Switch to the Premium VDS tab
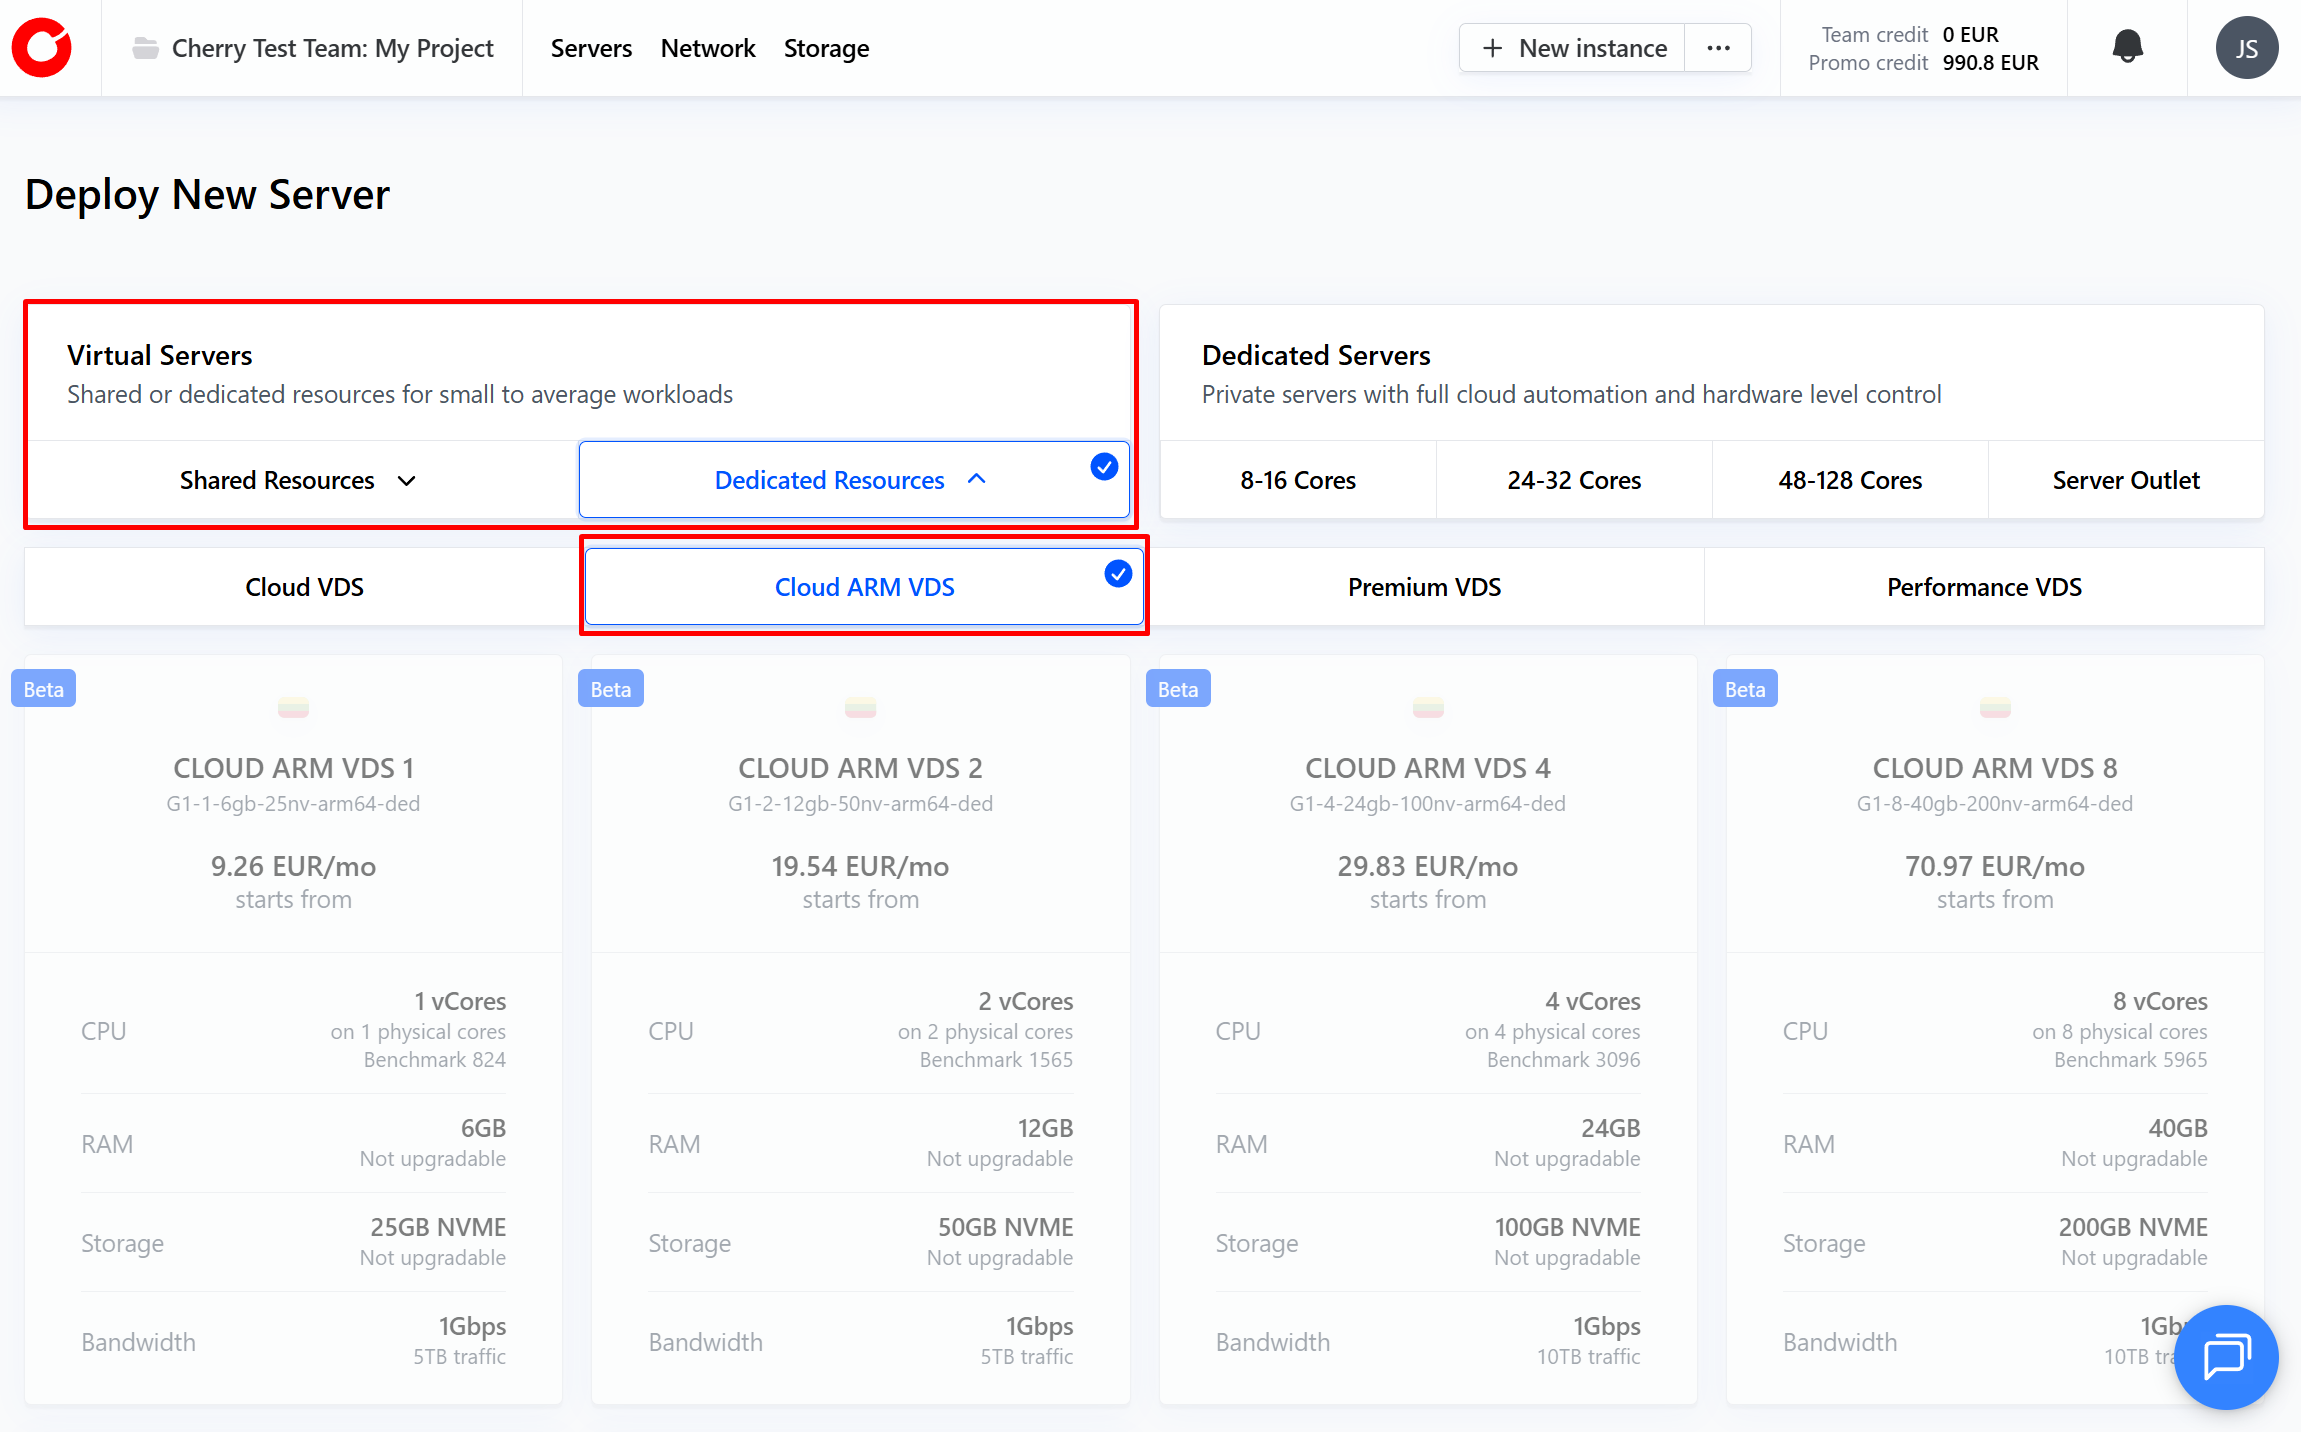The height and width of the screenshot is (1432, 2301). (1424, 587)
